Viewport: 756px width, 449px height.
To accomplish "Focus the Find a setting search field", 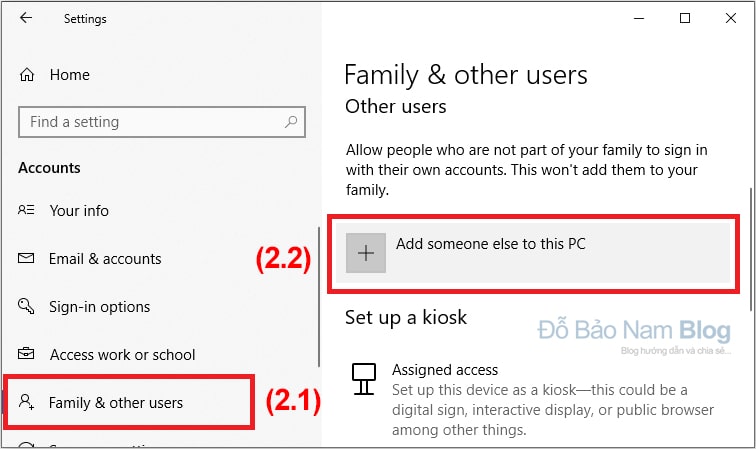I will [162, 122].
